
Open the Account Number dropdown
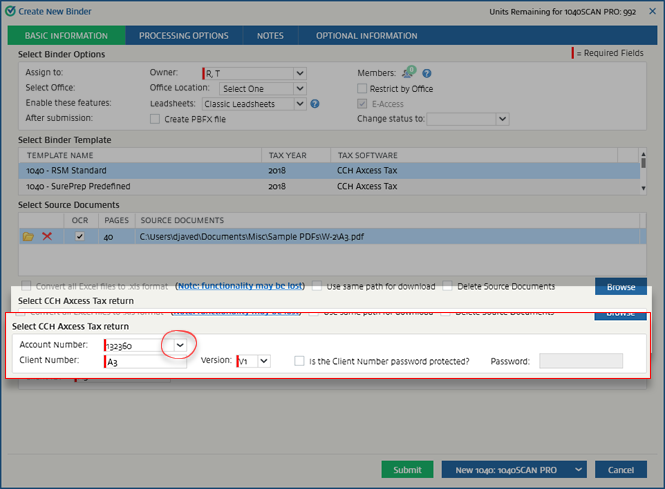[x=180, y=345]
